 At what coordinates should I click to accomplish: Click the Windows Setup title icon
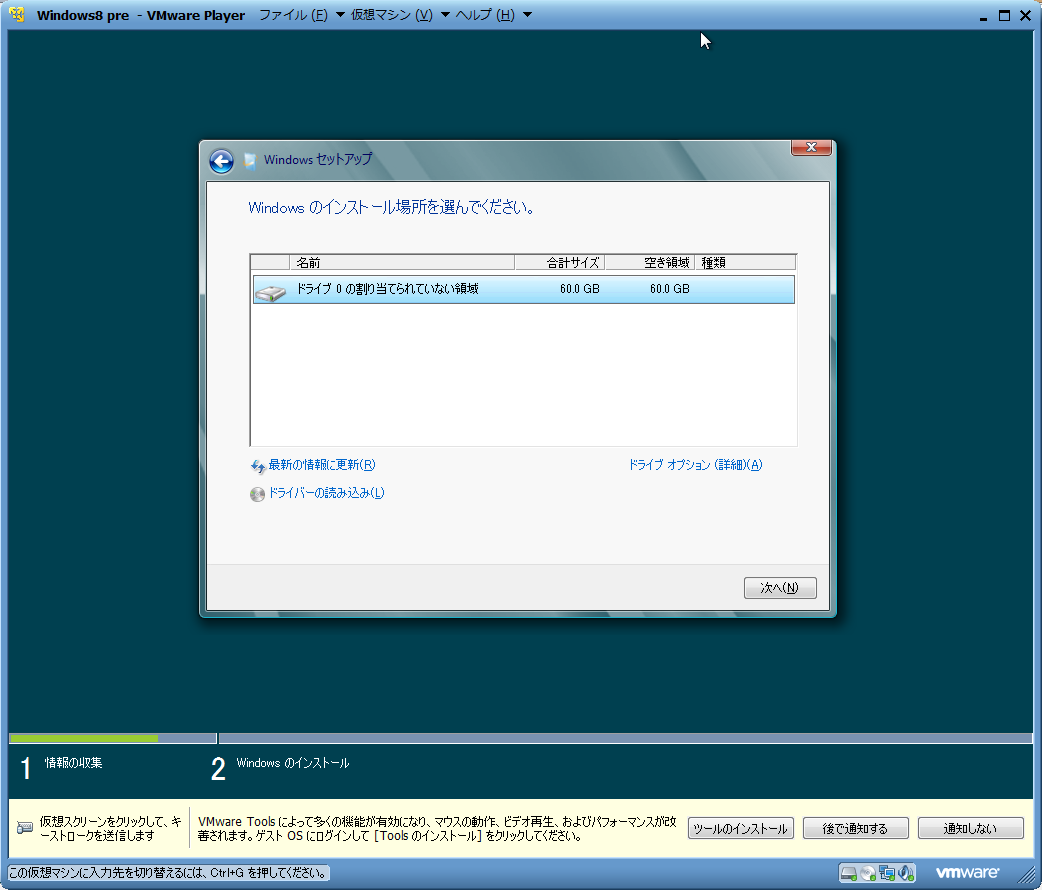pyautogui.click(x=250, y=161)
